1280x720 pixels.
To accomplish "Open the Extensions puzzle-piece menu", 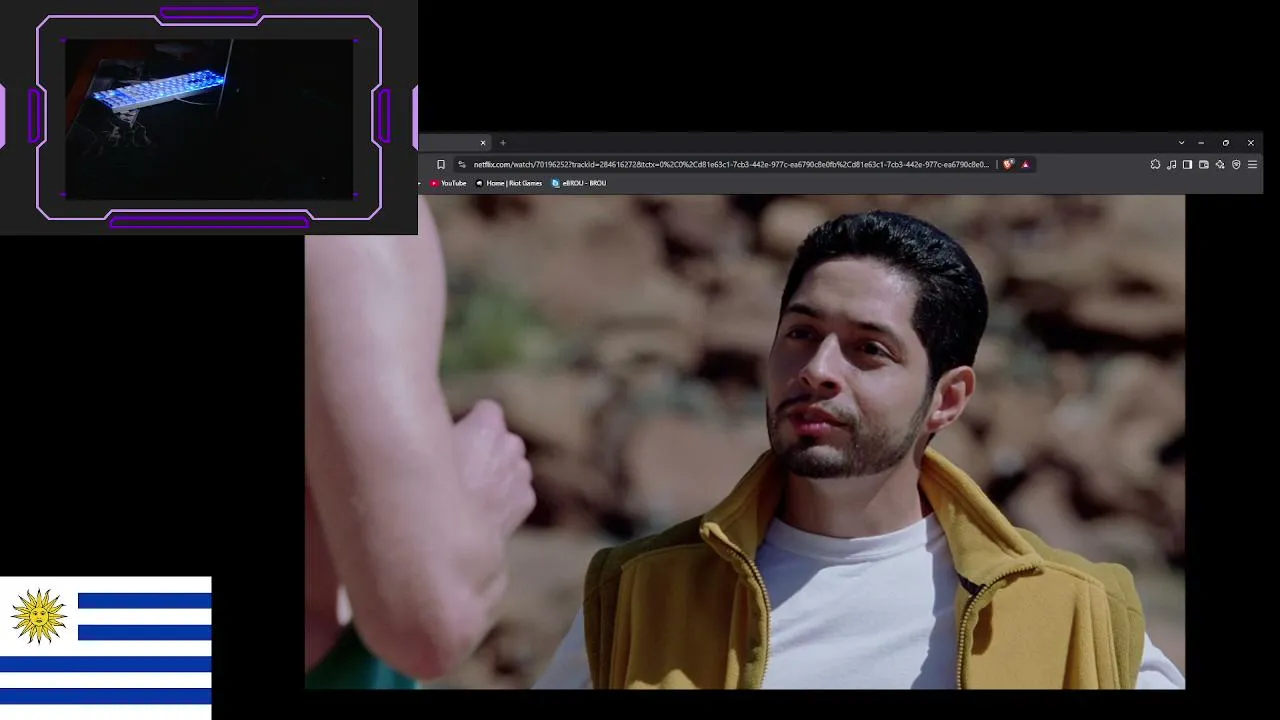I will 1155,164.
